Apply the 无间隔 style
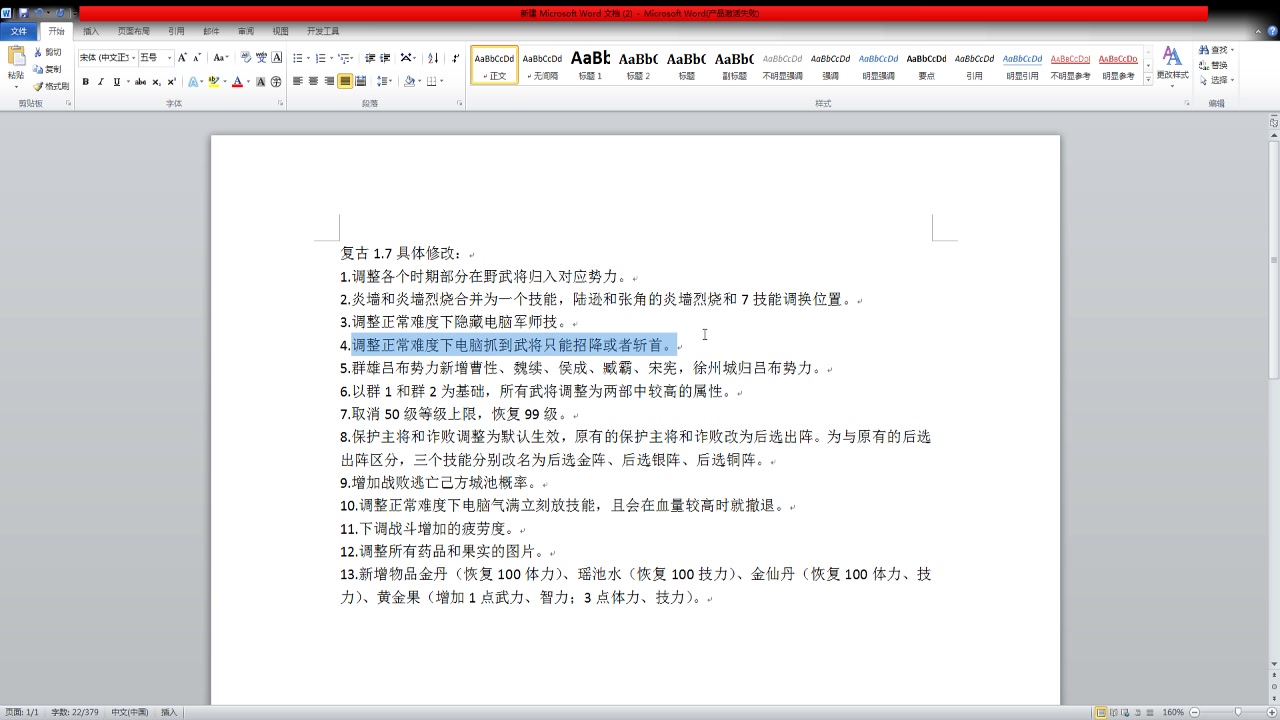This screenshot has height=720, width=1280. click(x=542, y=65)
